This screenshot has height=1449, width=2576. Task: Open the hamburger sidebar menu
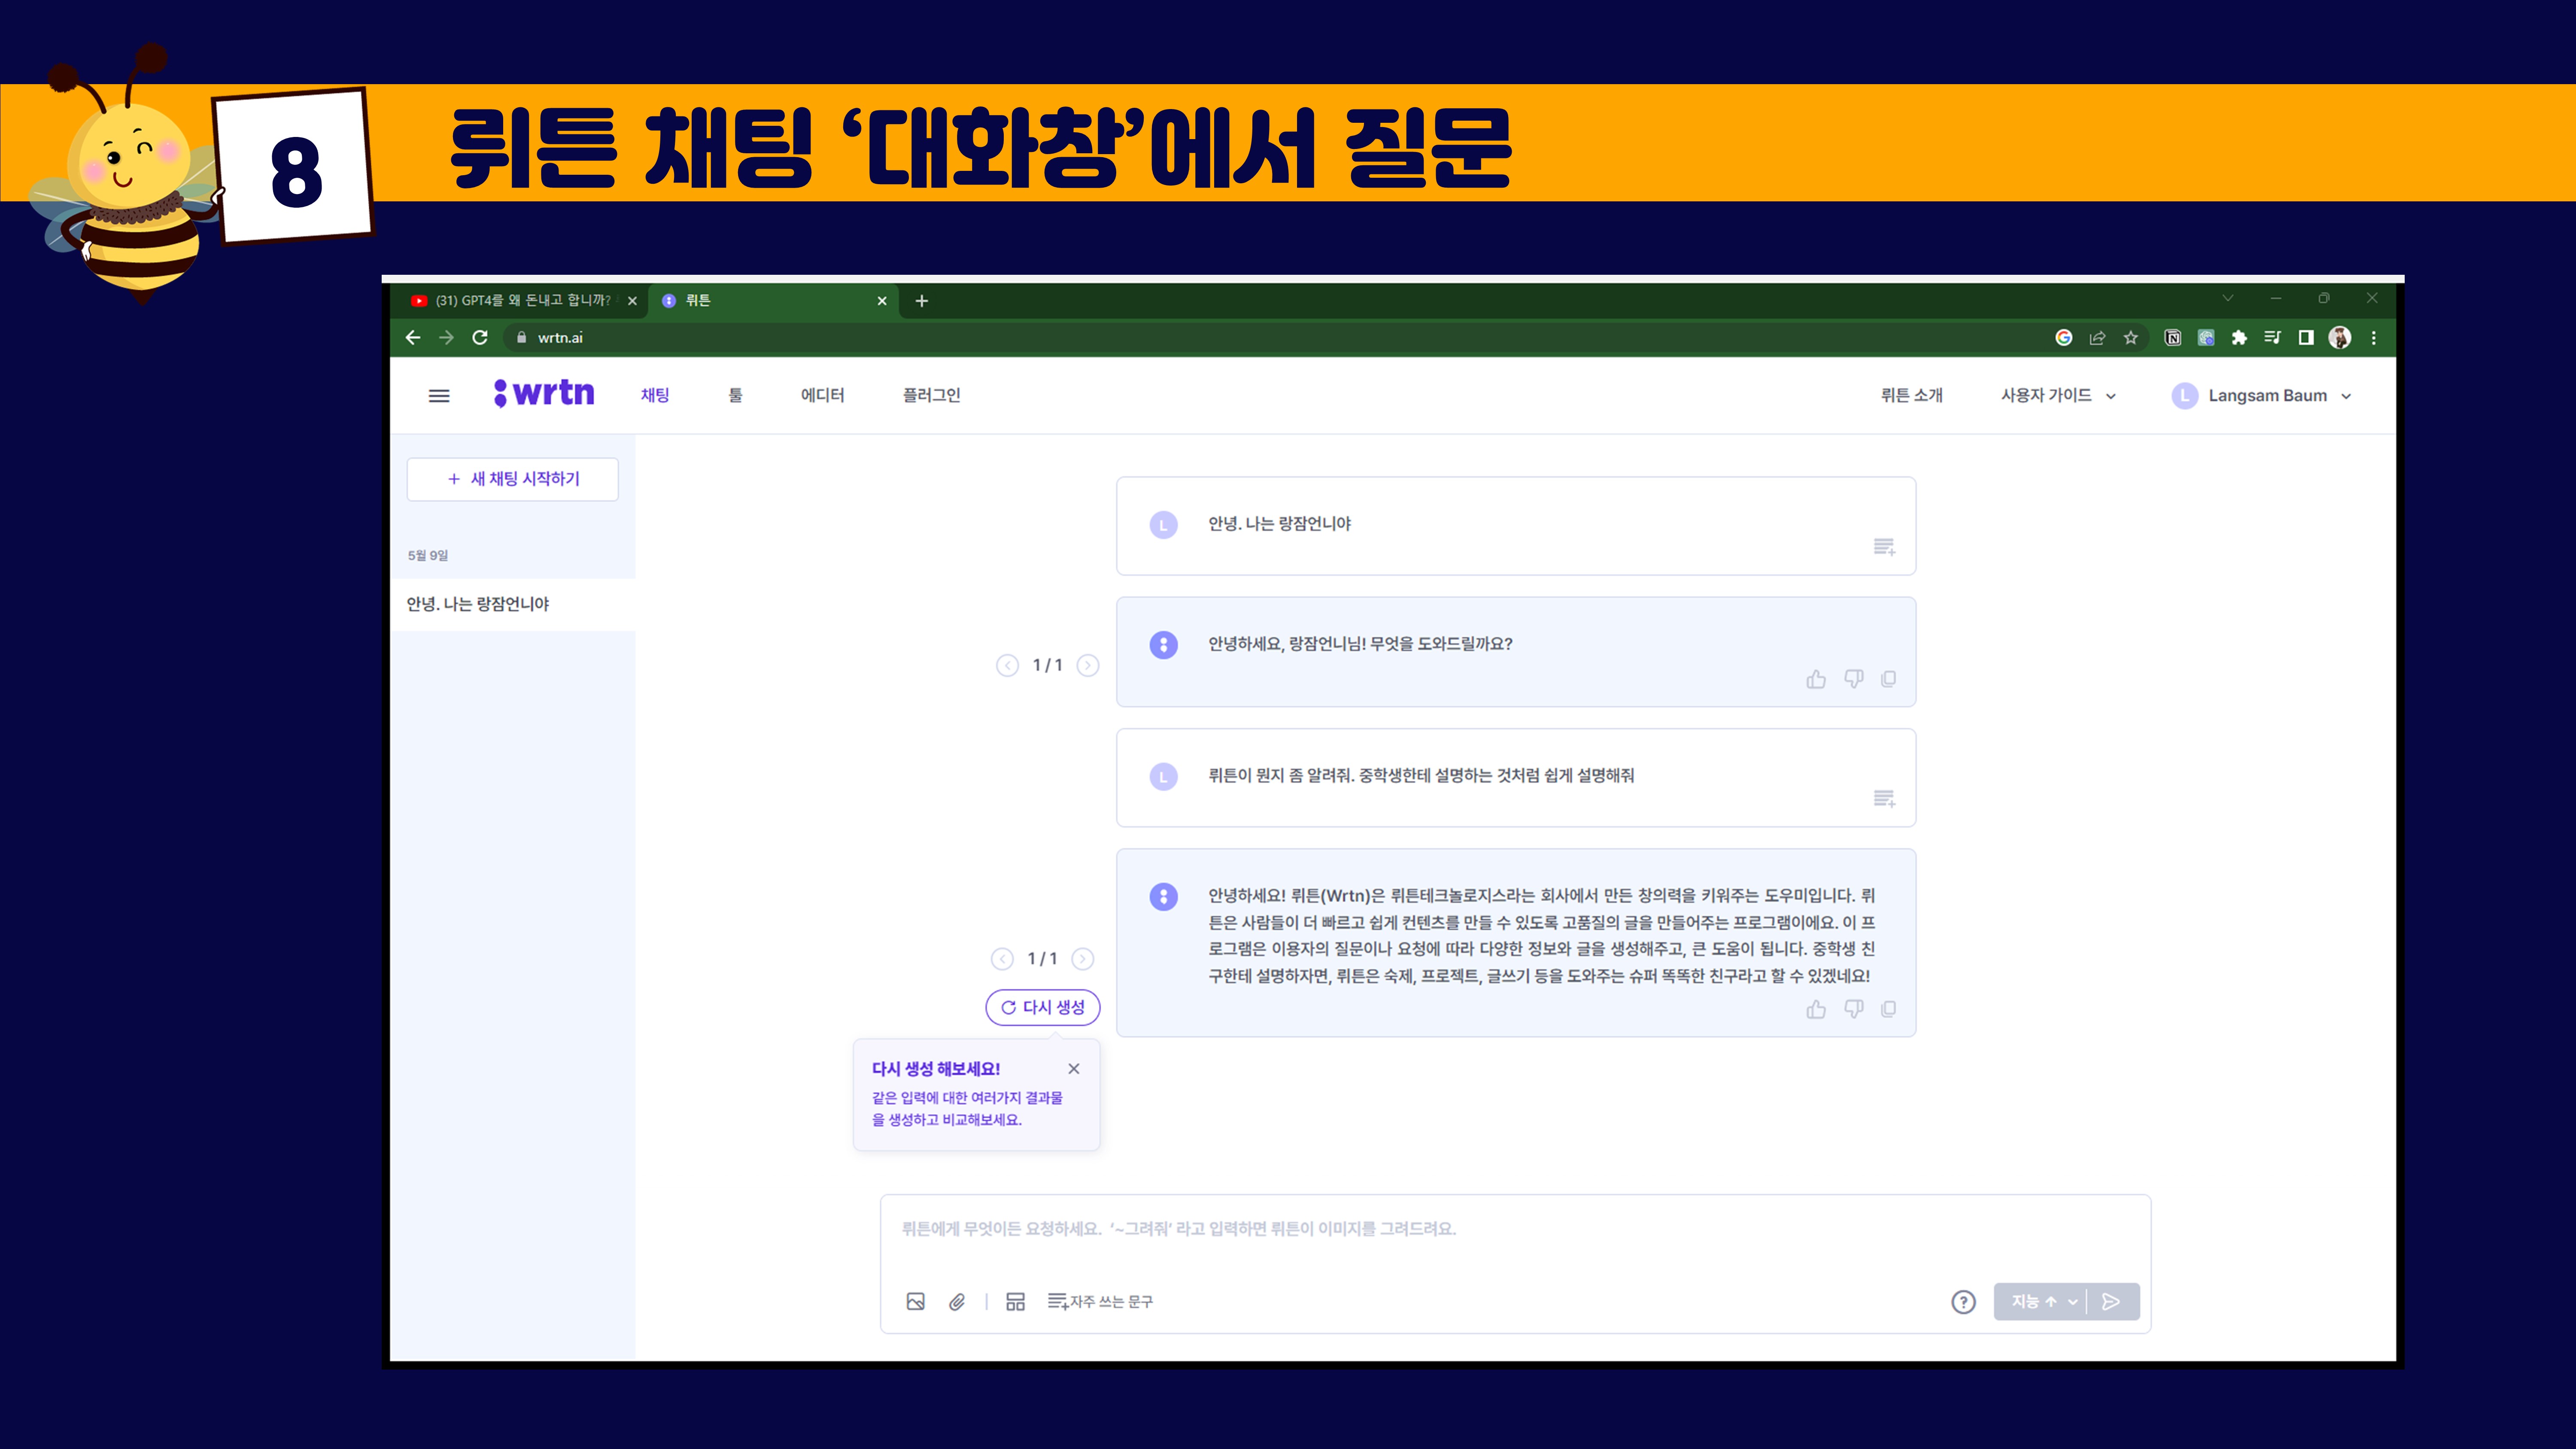tap(439, 396)
